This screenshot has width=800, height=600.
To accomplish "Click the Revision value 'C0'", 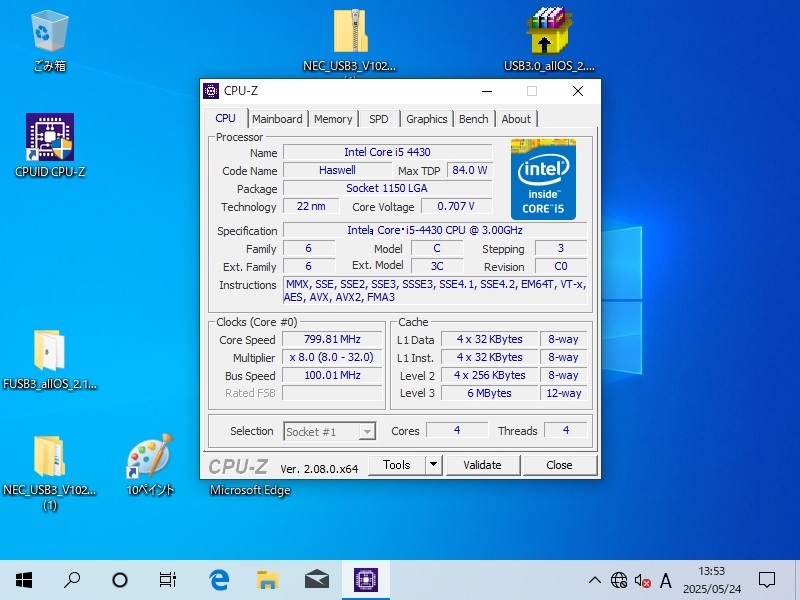I will coord(561,266).
